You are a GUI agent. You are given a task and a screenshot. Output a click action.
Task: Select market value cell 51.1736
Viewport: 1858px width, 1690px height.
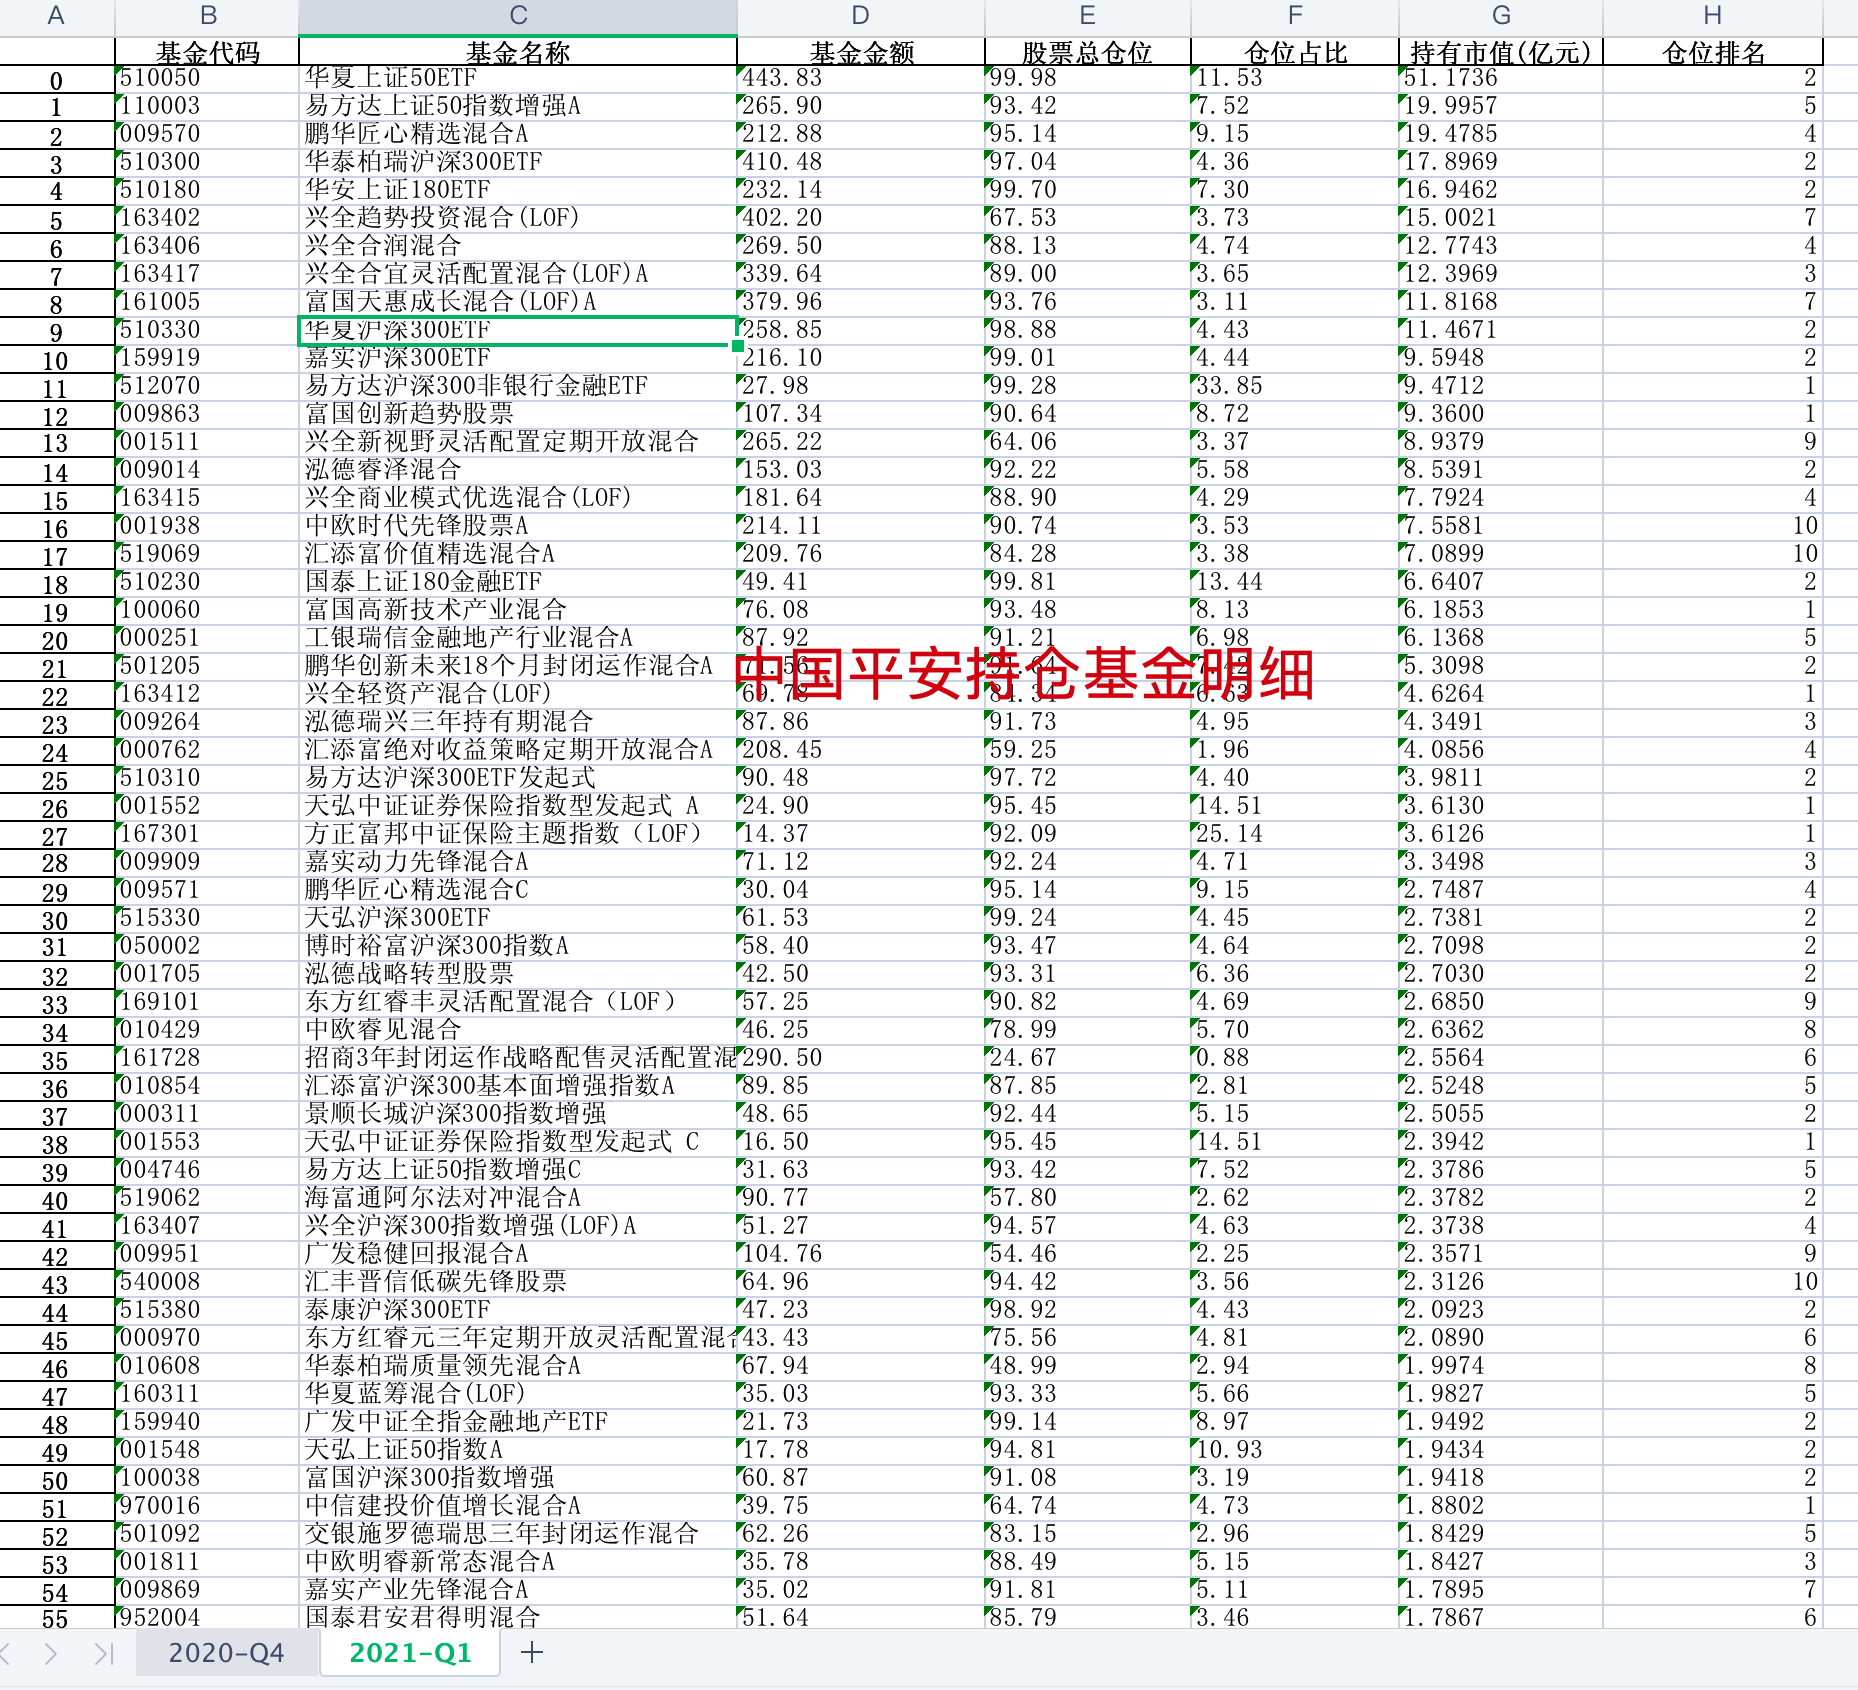pyautogui.click(x=1501, y=78)
